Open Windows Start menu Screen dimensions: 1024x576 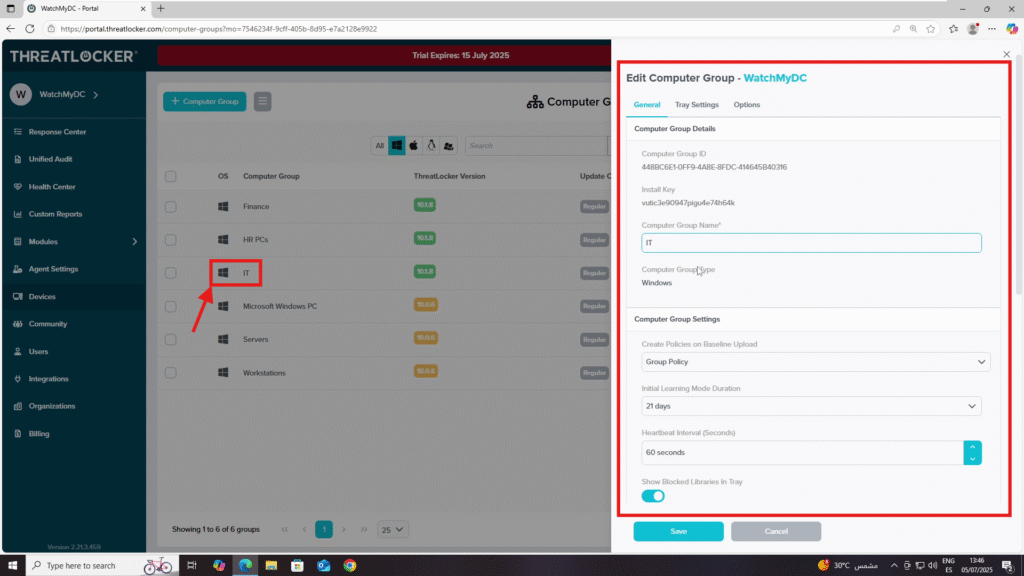click(x=12, y=566)
